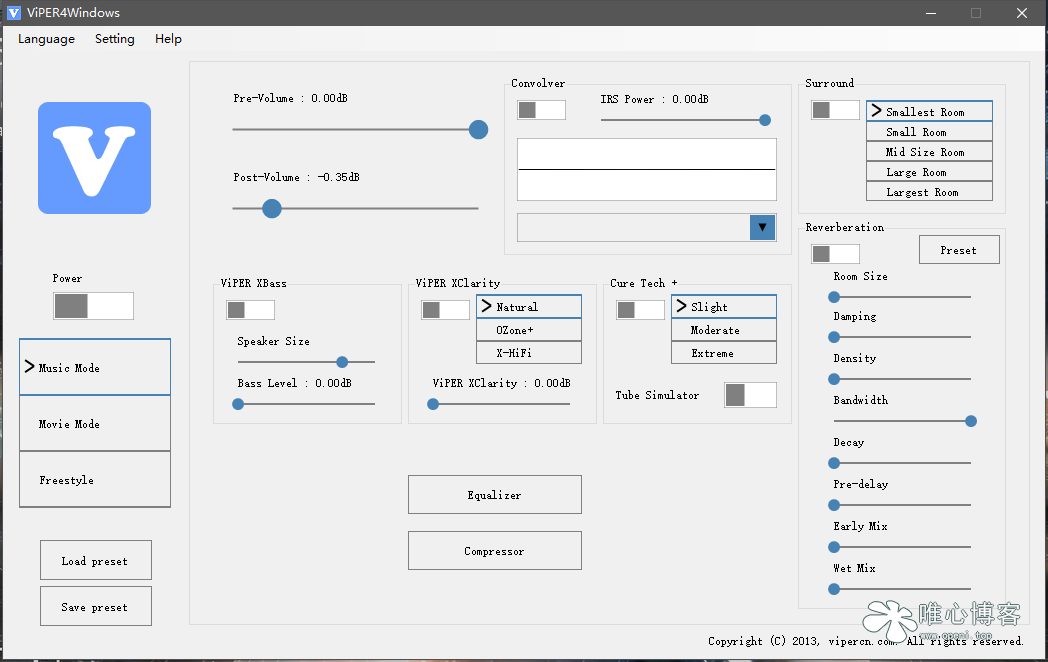
Task: Switch on the Tube Simulator
Action: coord(751,395)
